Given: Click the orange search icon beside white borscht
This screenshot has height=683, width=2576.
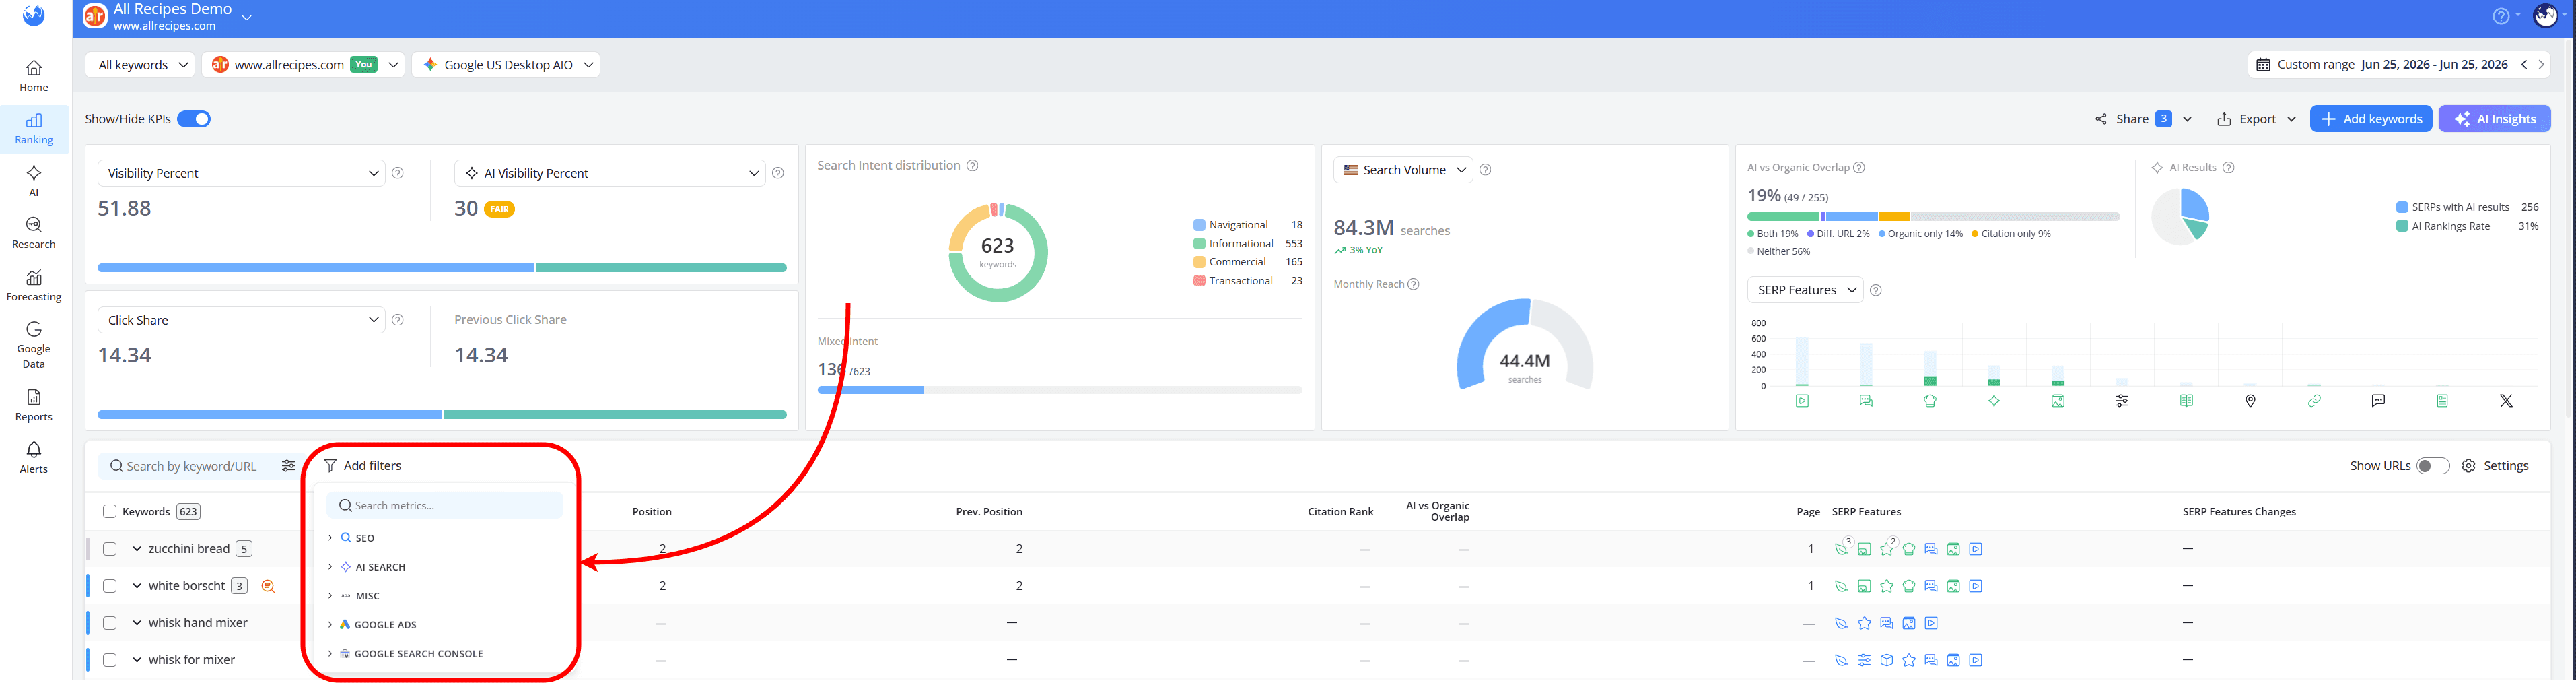Looking at the screenshot, I should click(x=268, y=586).
